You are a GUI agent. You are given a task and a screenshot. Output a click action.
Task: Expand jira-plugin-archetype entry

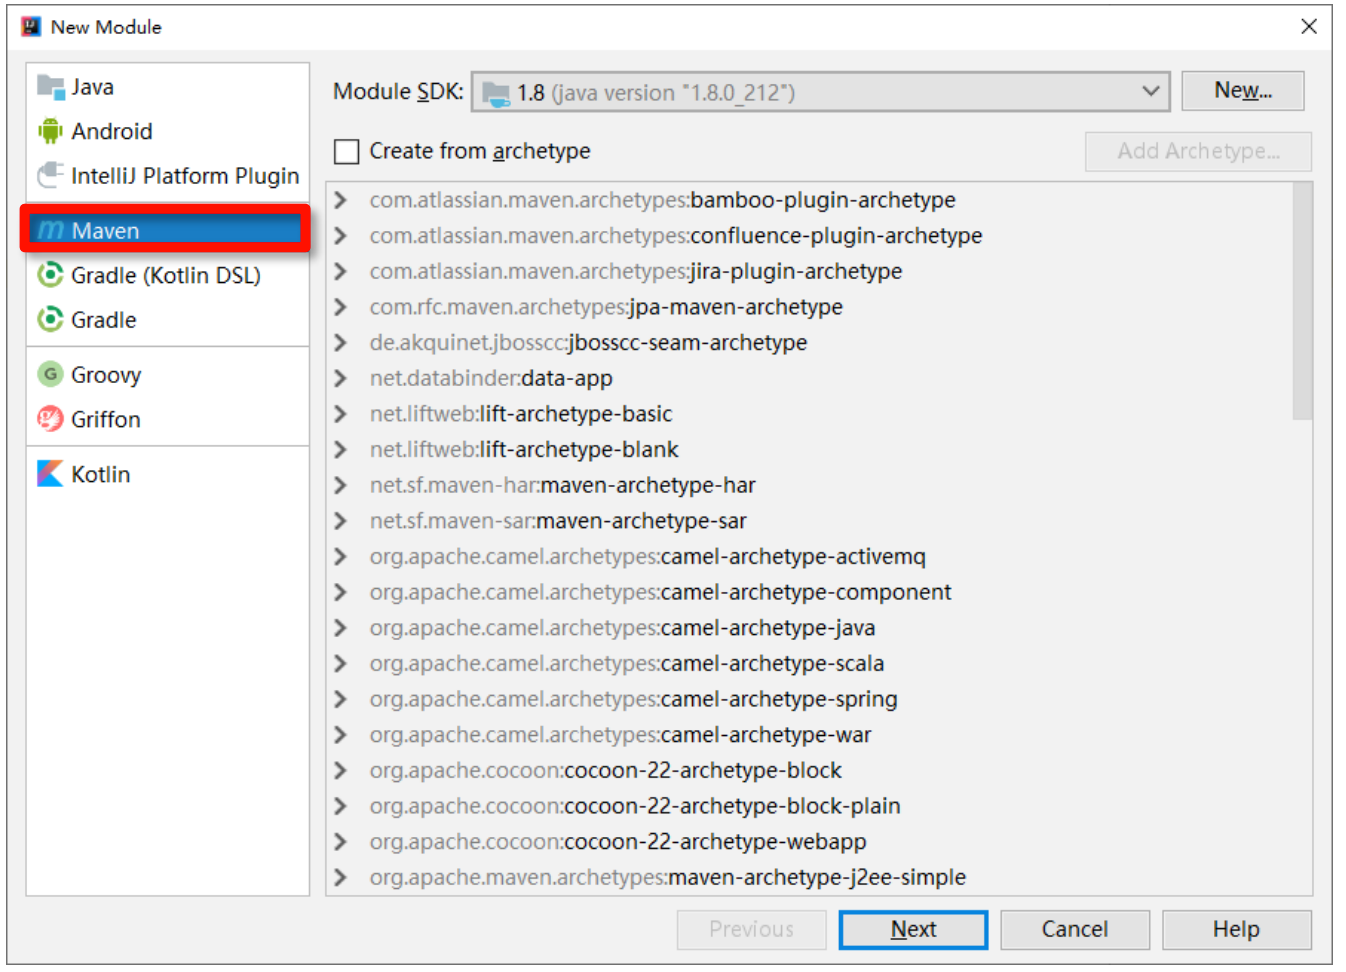(341, 271)
